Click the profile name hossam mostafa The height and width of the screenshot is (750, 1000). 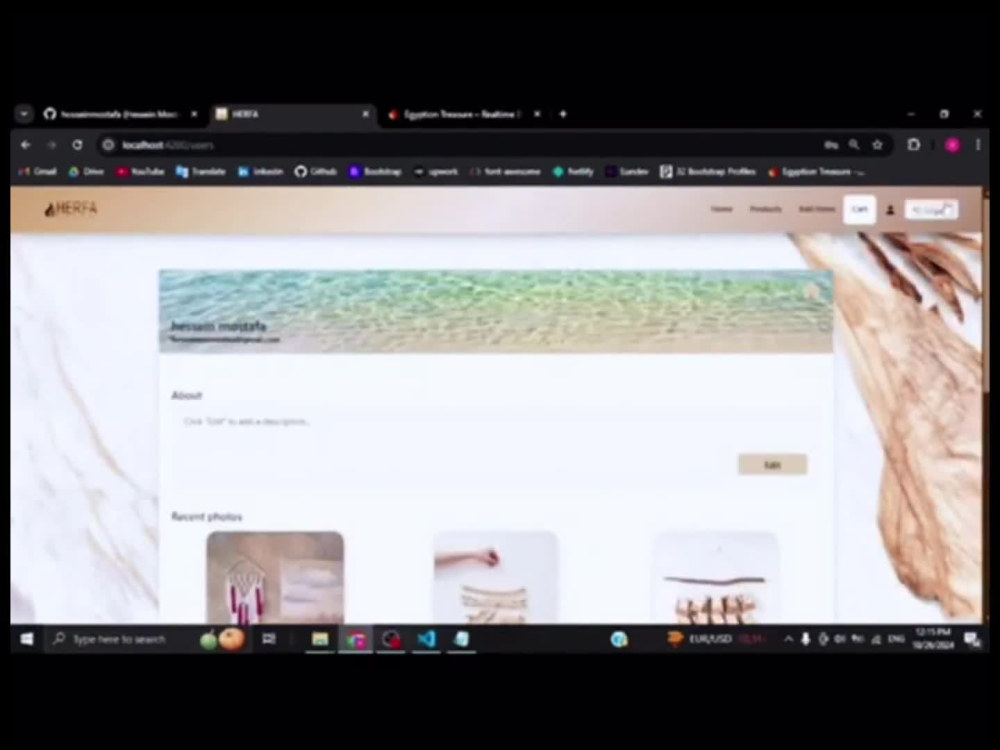coord(218,326)
